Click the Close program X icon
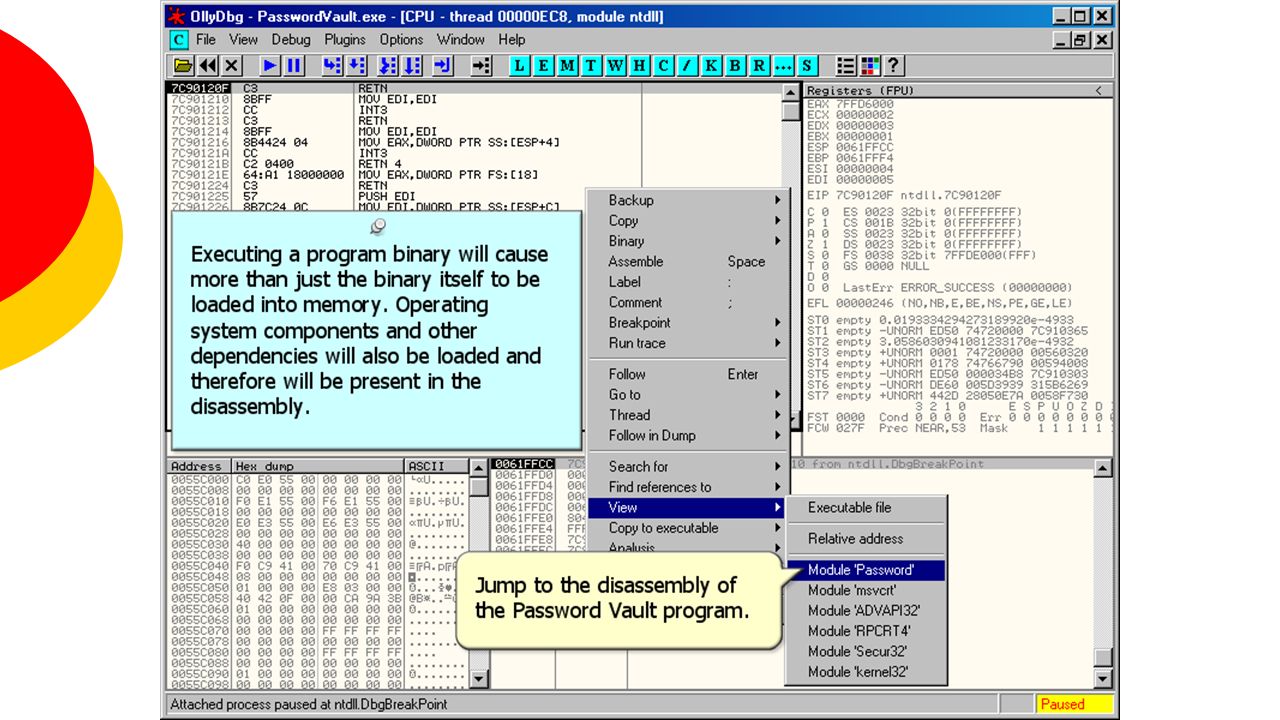The image size is (1280, 720). (x=232, y=65)
